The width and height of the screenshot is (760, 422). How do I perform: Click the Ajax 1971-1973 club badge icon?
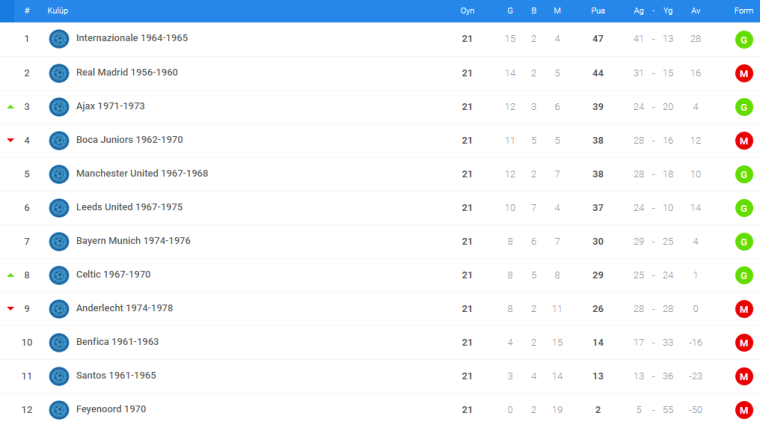[59, 107]
